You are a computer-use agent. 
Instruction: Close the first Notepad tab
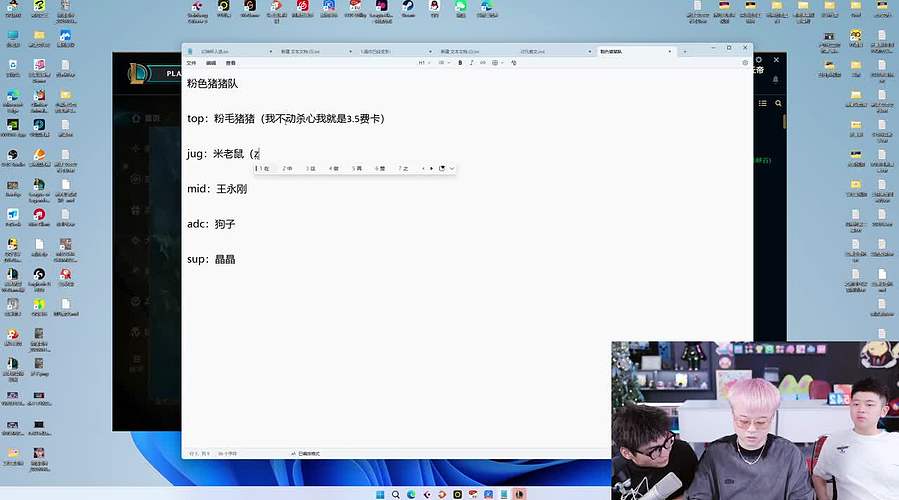(271, 52)
